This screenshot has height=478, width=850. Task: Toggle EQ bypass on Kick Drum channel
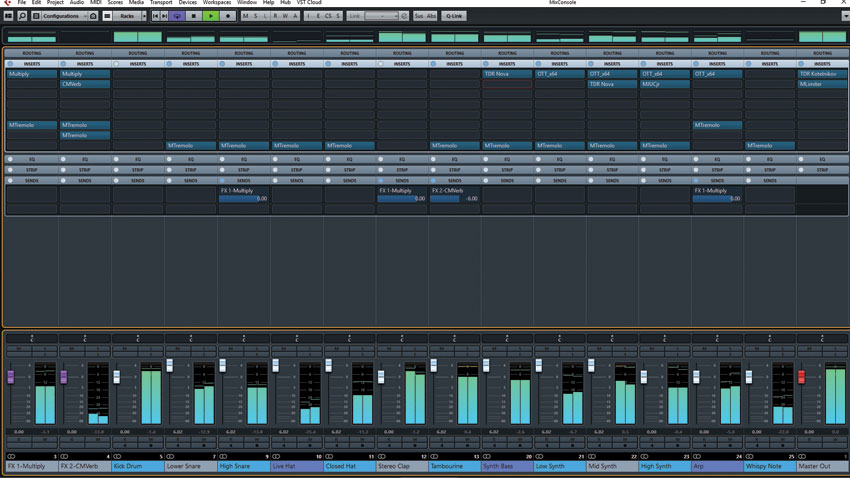pos(116,159)
